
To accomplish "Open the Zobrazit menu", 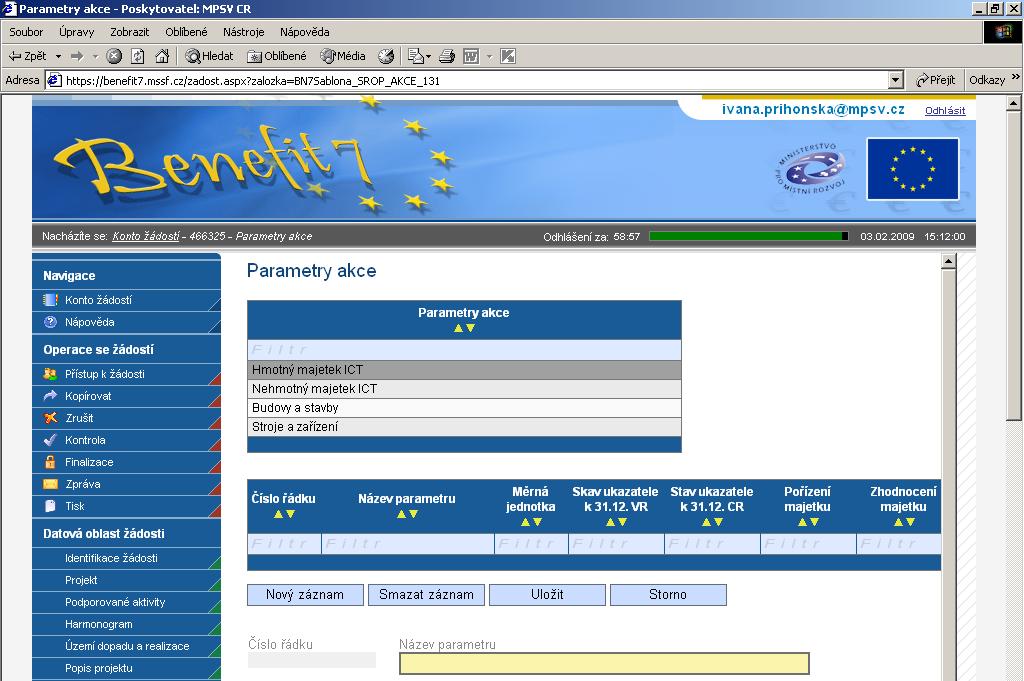I will (x=129, y=32).
